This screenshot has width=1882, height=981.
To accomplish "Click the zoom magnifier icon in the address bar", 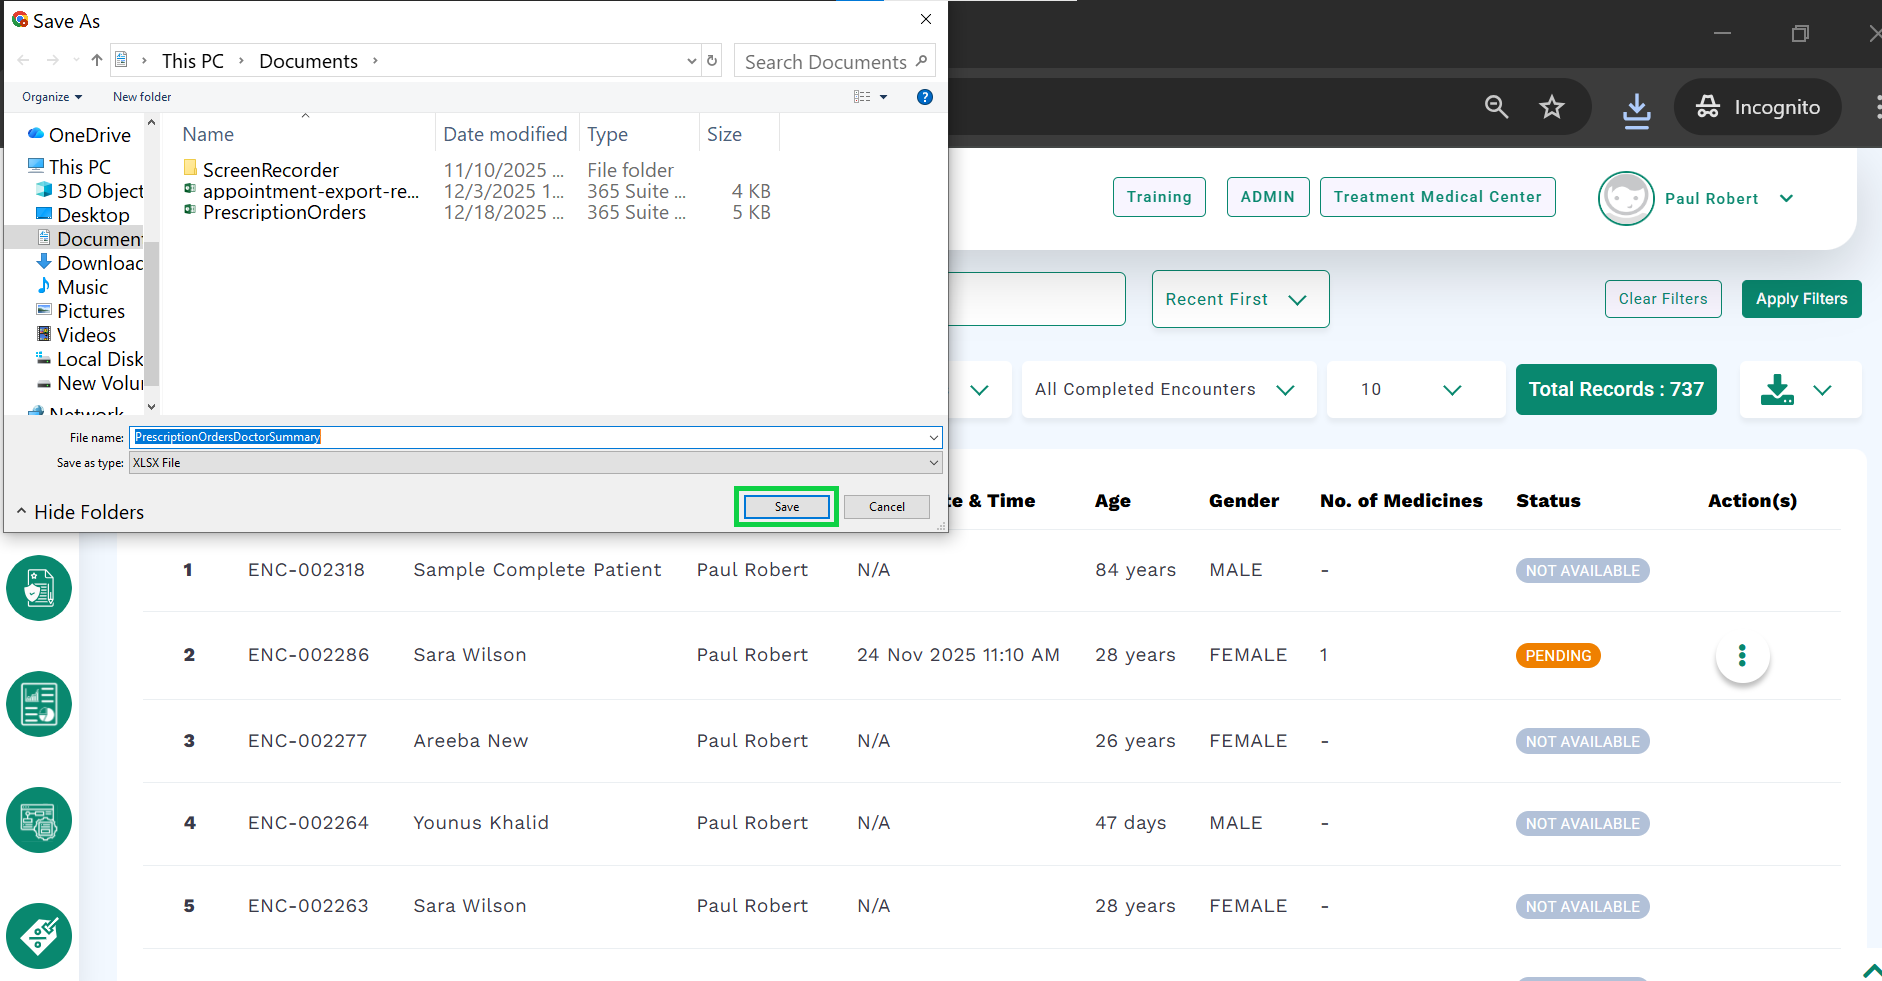I will 1496,107.
